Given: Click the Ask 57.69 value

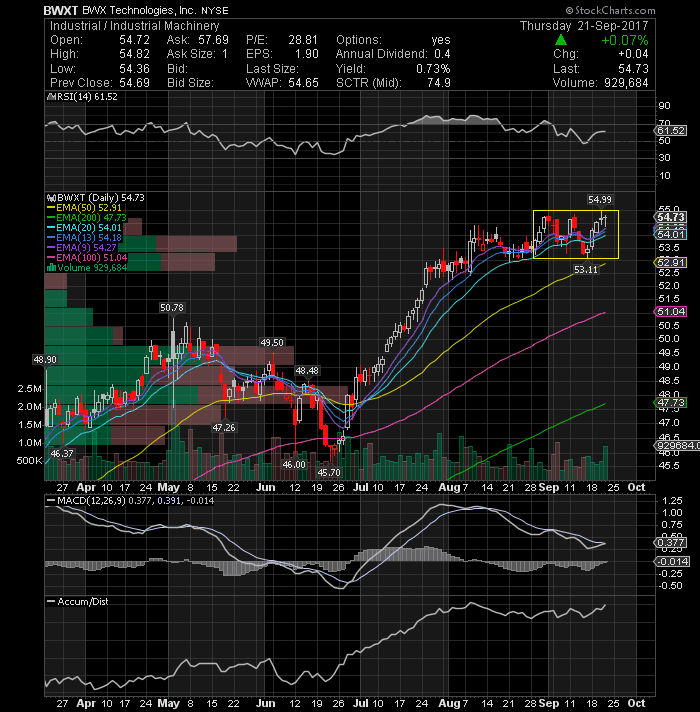Looking at the screenshot, I should [x=213, y=40].
